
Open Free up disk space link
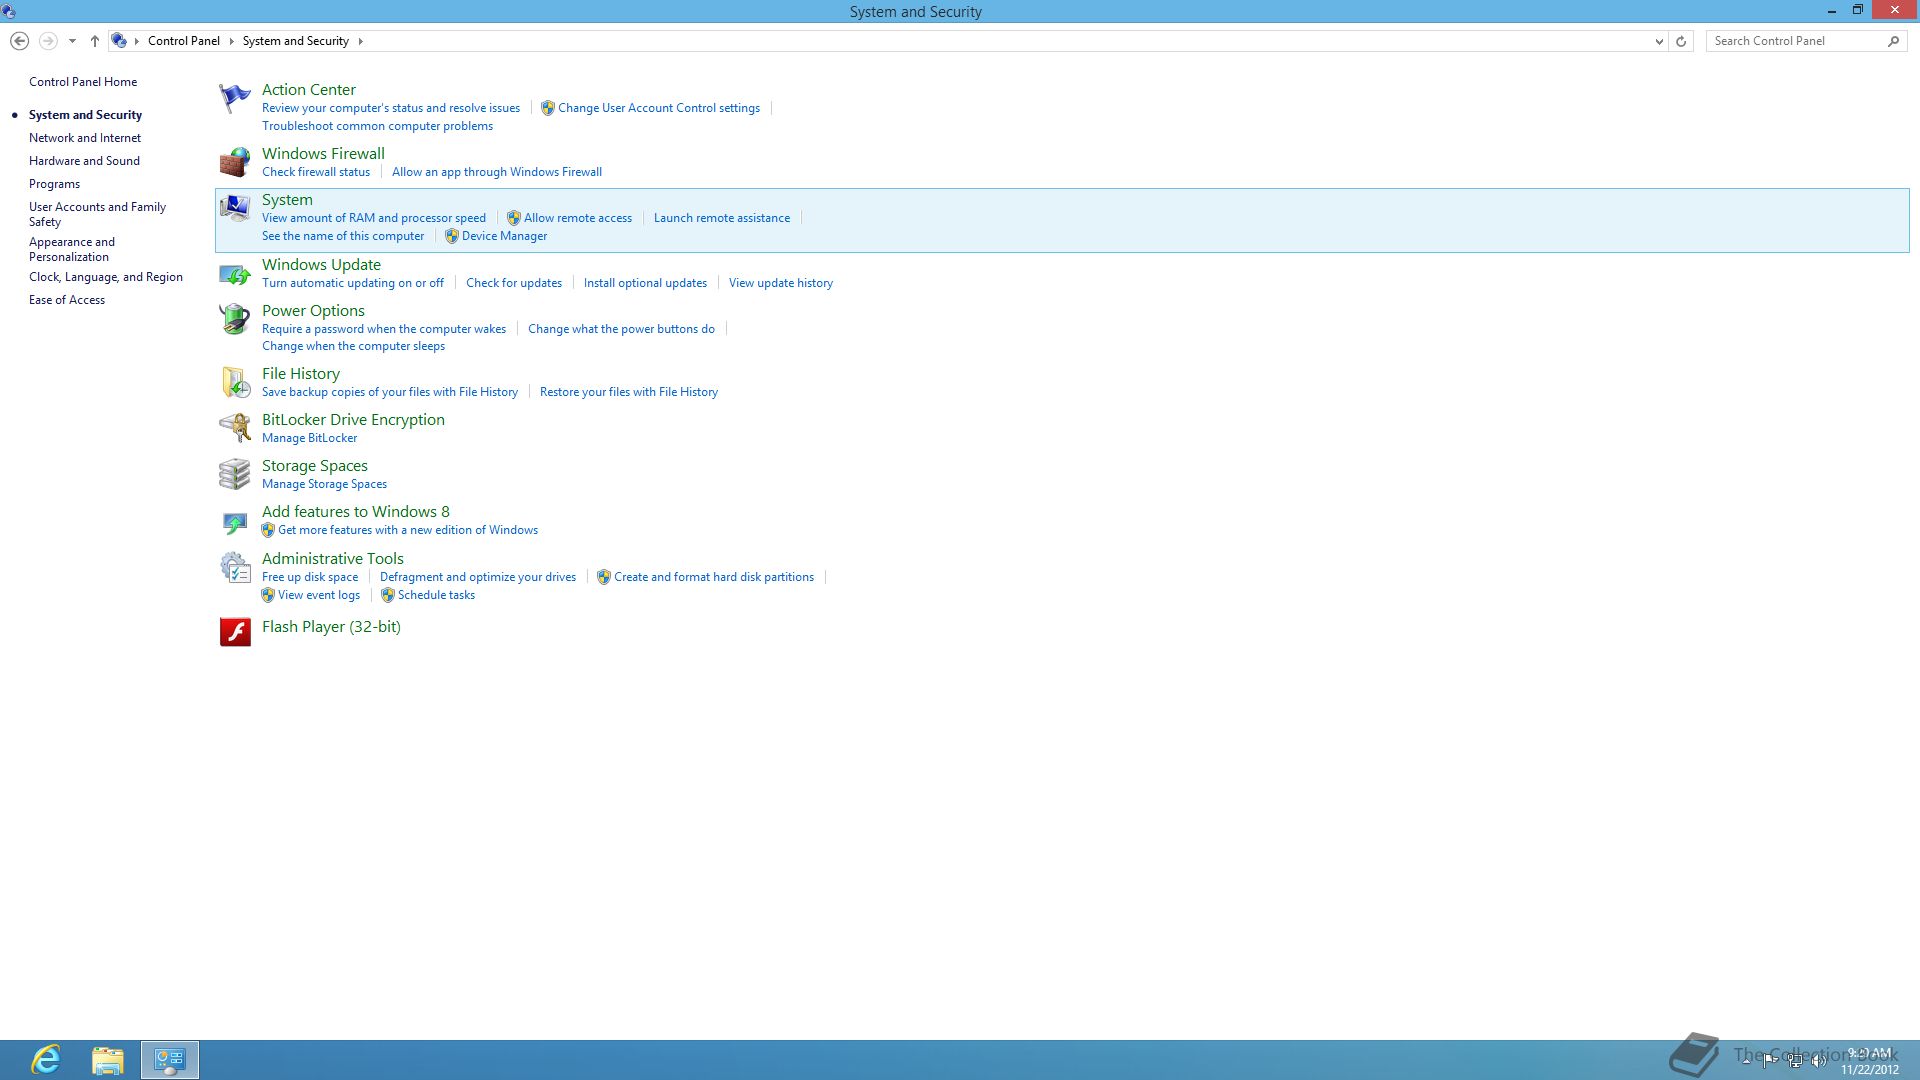tap(310, 577)
